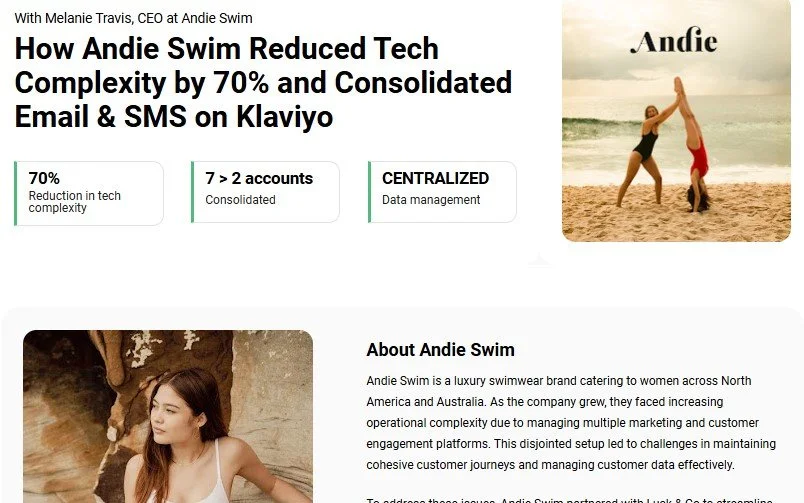804x503 pixels.
Task: Click the small triangle pointer below the hero section
Action: pos(539,259)
